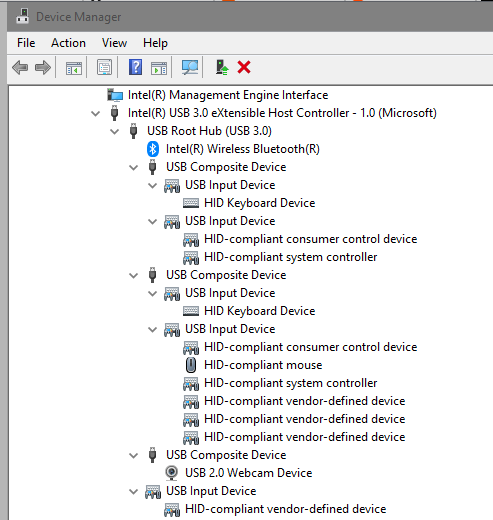Select the second HID-compliant system controller
Screen dimensions: 493x520
[290, 383]
